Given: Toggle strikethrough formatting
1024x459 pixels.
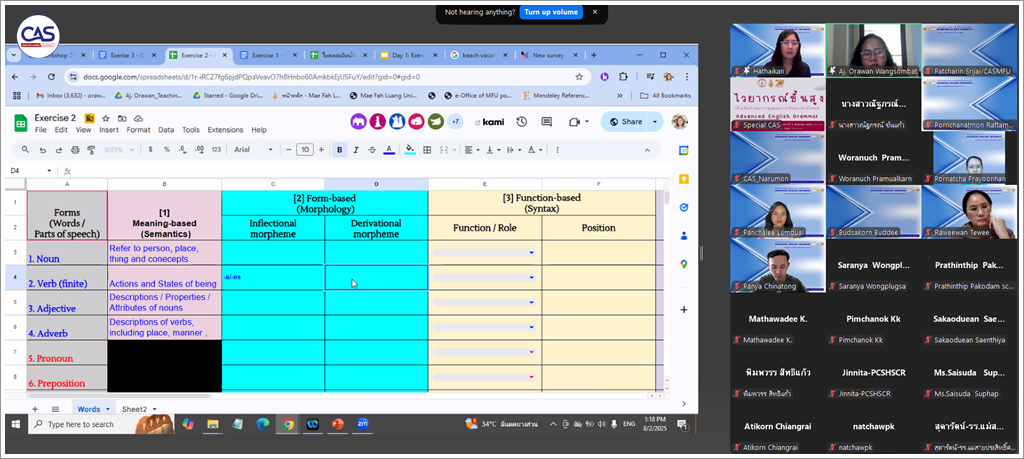Looking at the screenshot, I should 372,150.
